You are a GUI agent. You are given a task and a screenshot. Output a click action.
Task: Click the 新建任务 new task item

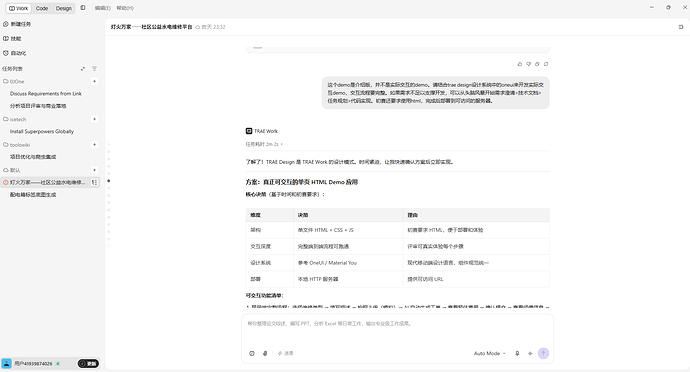coord(17,24)
